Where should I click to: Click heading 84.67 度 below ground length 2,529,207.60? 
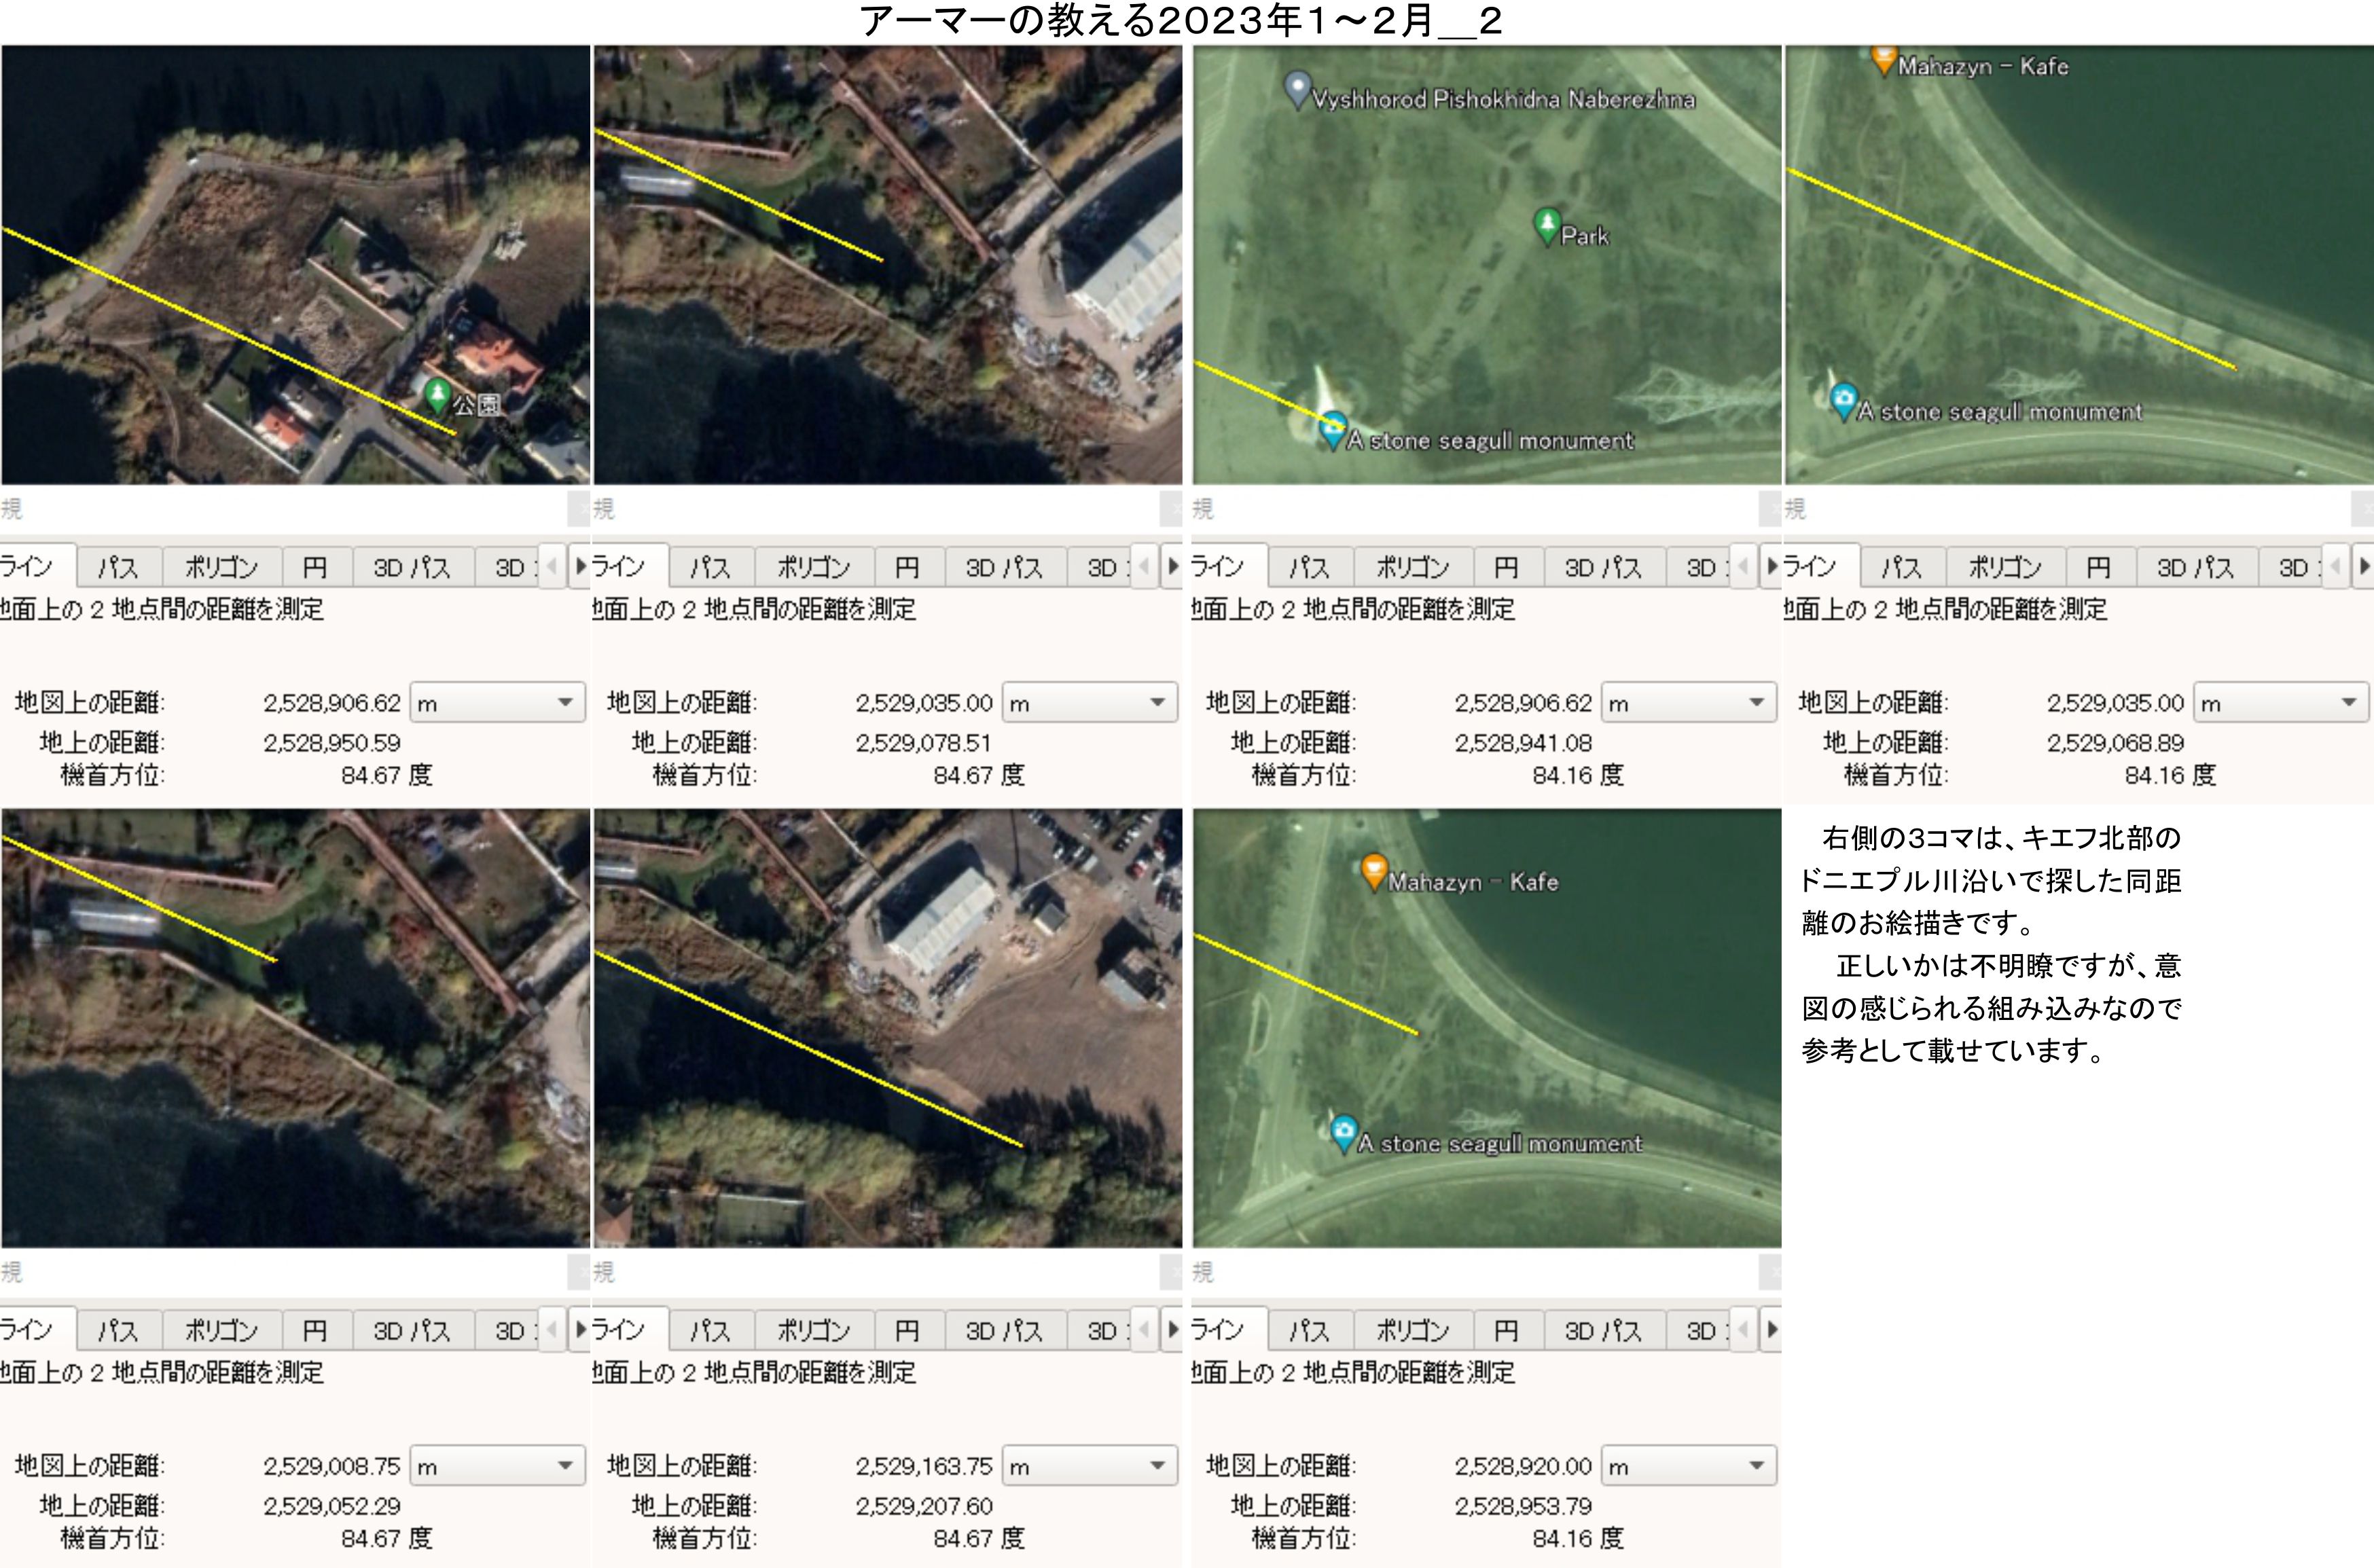click(x=979, y=1538)
